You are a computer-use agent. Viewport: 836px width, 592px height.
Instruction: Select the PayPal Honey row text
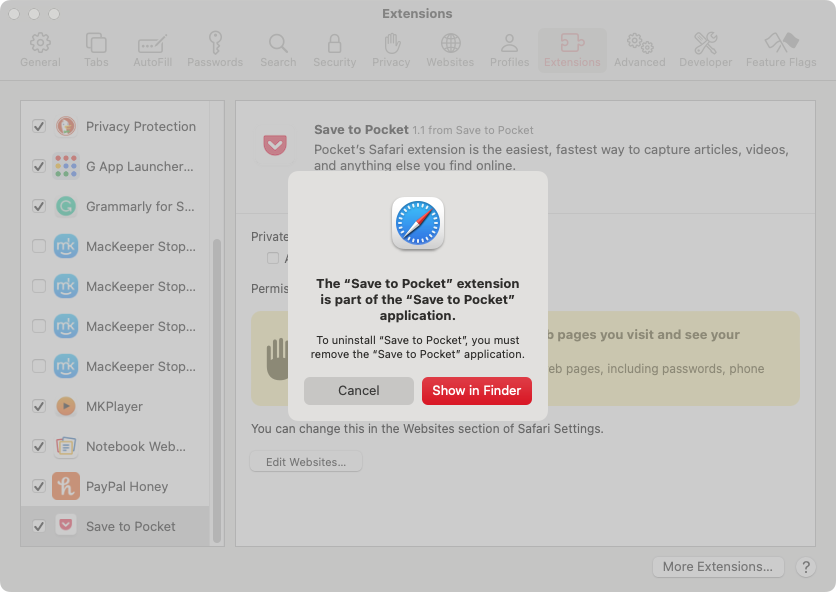[127, 486]
